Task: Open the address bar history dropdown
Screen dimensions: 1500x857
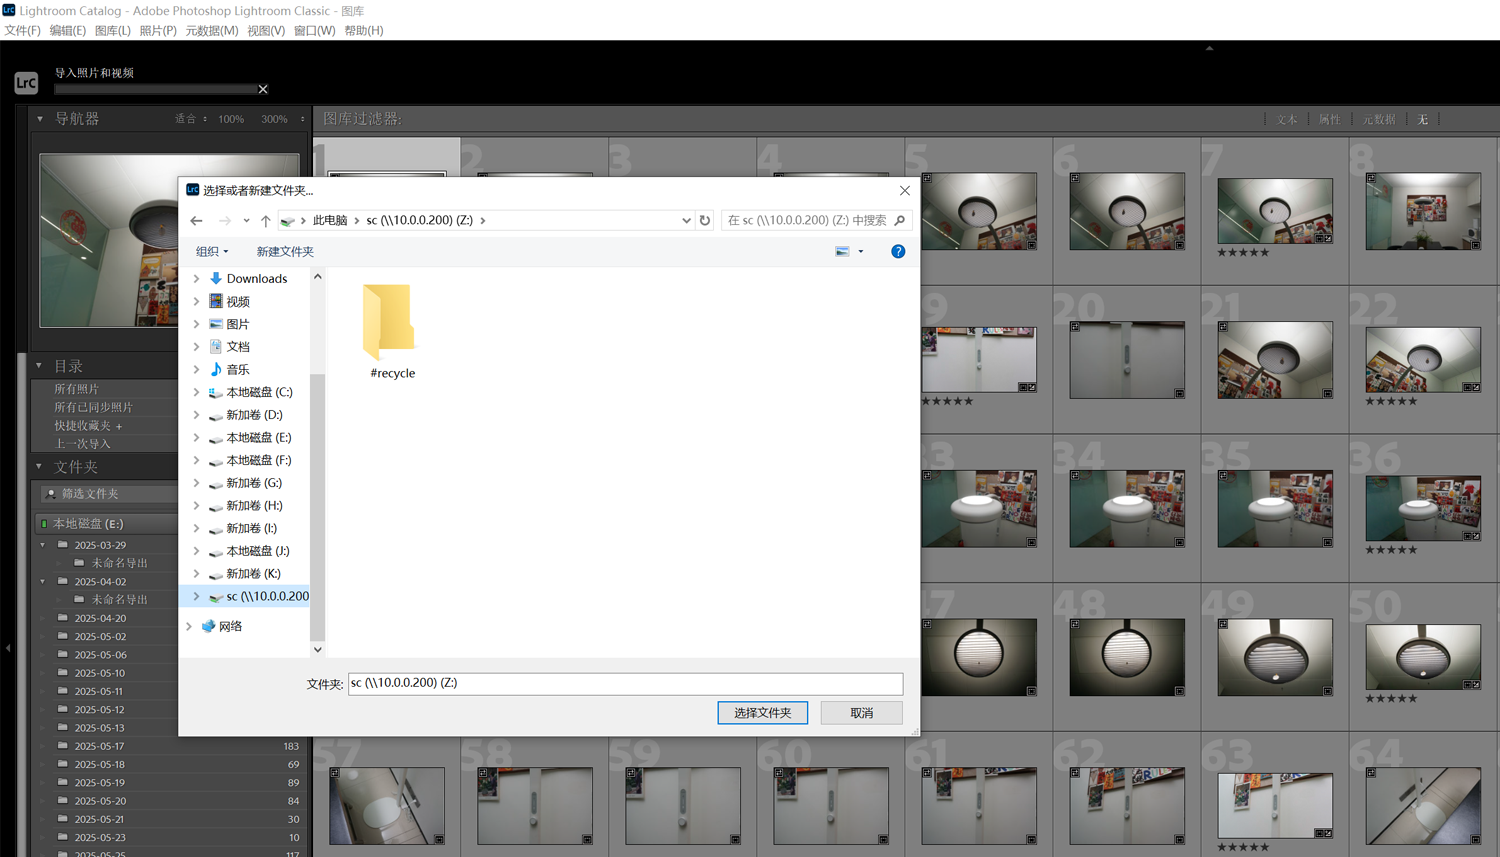Action: point(686,221)
